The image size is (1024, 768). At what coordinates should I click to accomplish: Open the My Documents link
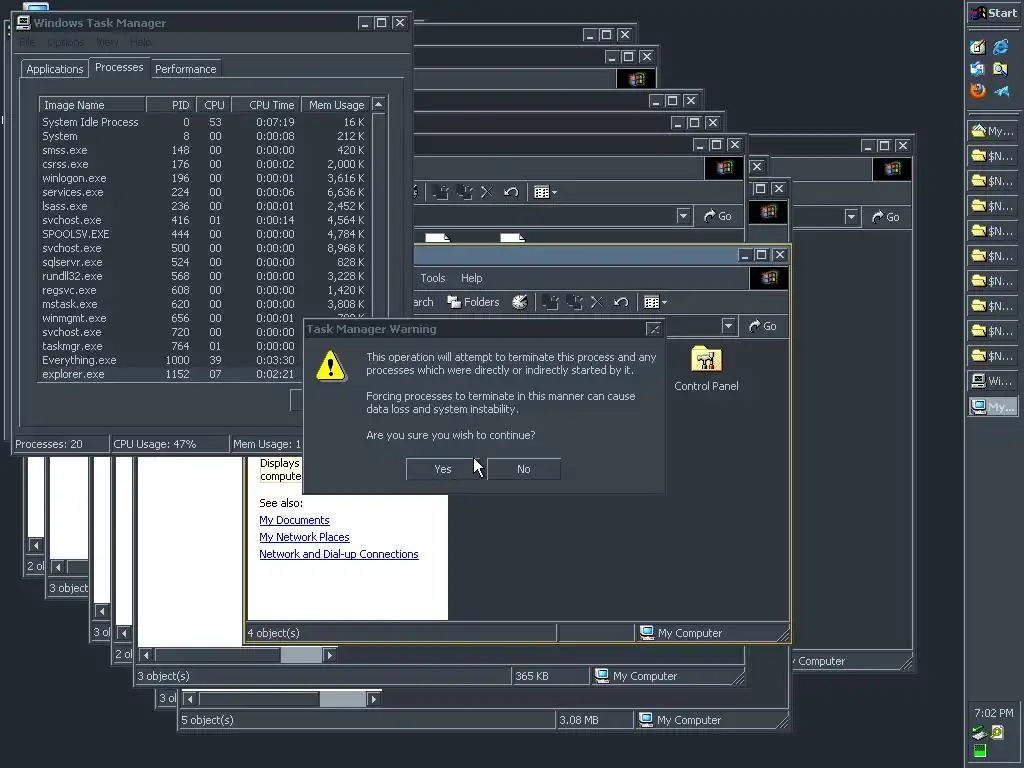294,520
